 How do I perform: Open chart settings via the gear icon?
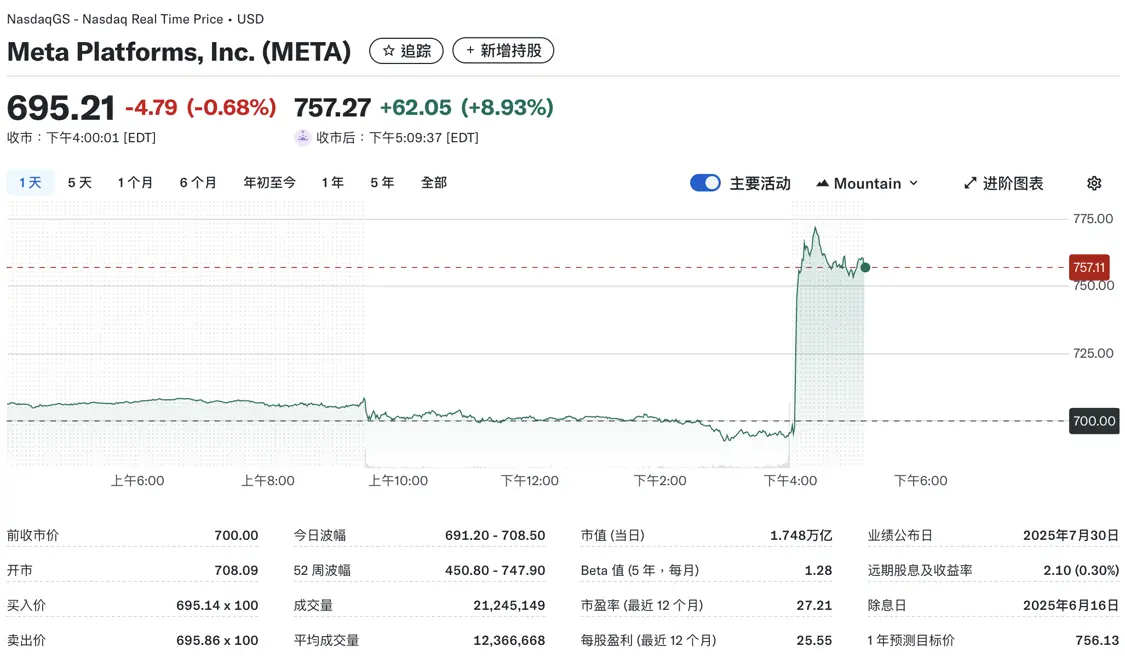pyautogui.click(x=1094, y=183)
